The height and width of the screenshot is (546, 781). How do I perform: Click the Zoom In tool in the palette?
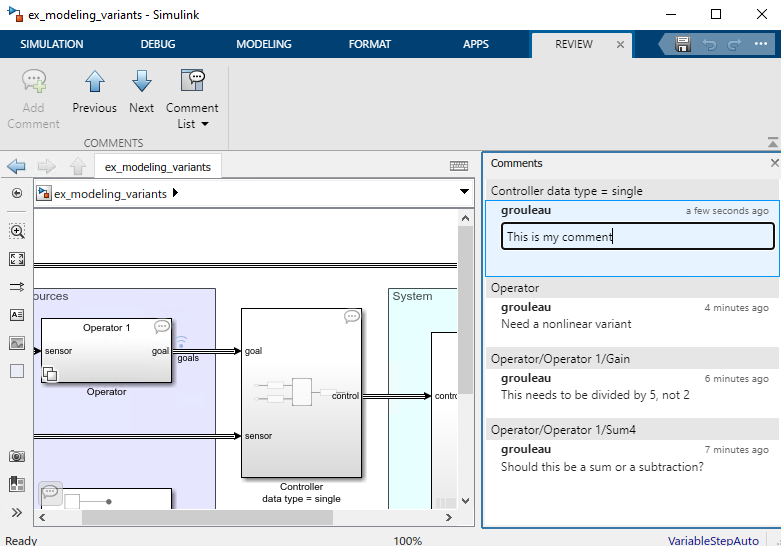coord(17,231)
